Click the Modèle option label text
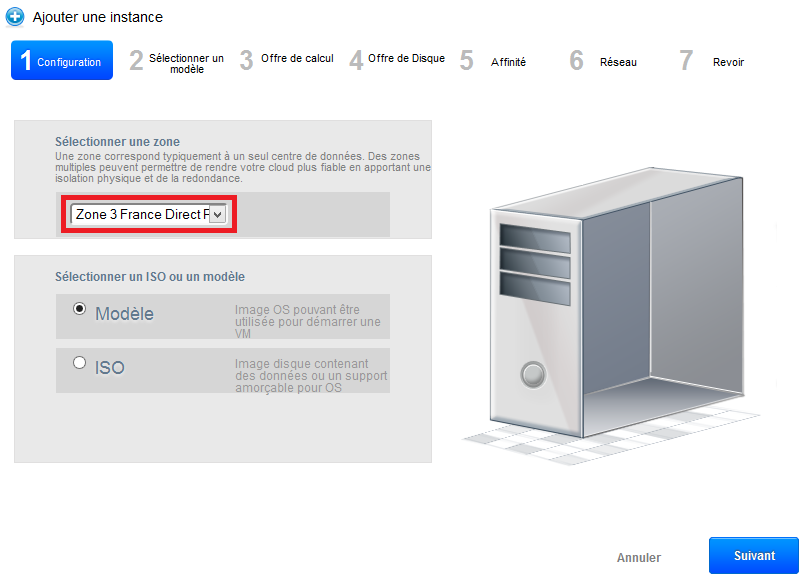 (x=125, y=314)
